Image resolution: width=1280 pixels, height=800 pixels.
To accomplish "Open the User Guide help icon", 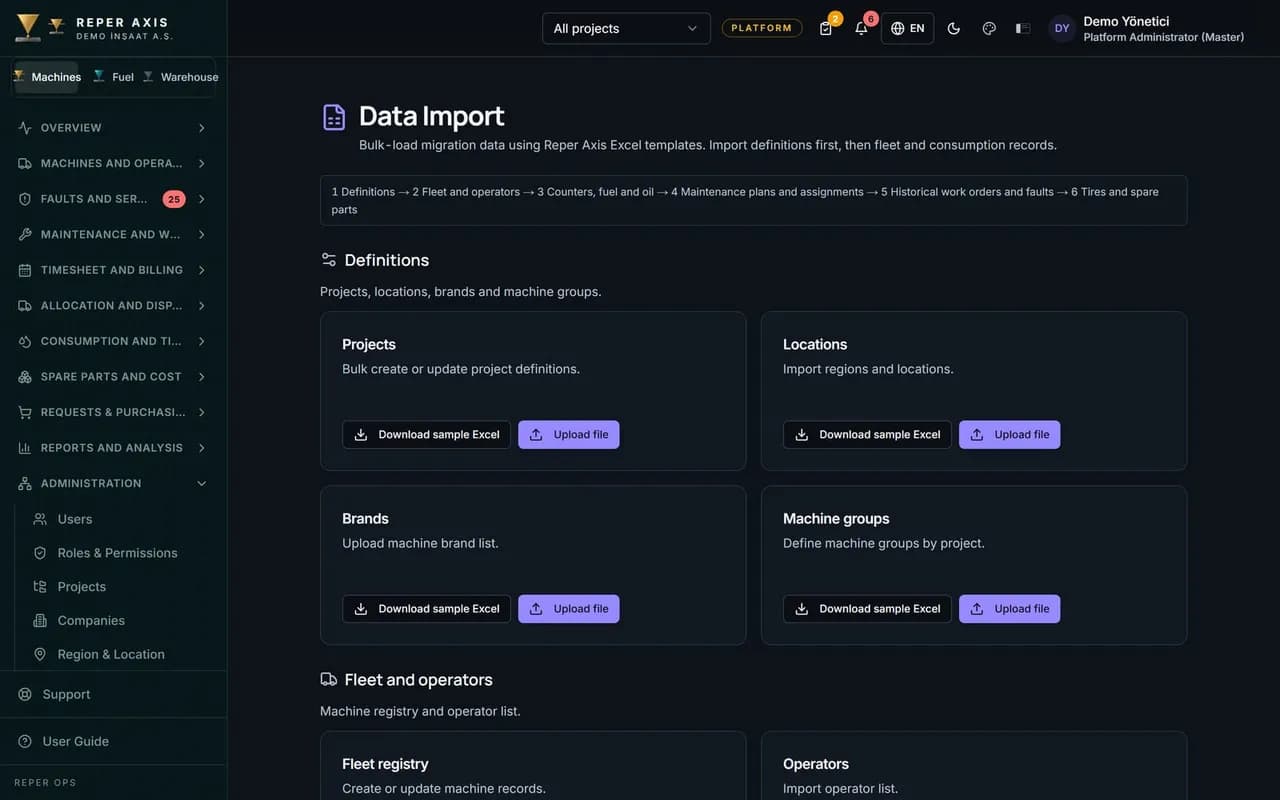I will (x=25, y=741).
